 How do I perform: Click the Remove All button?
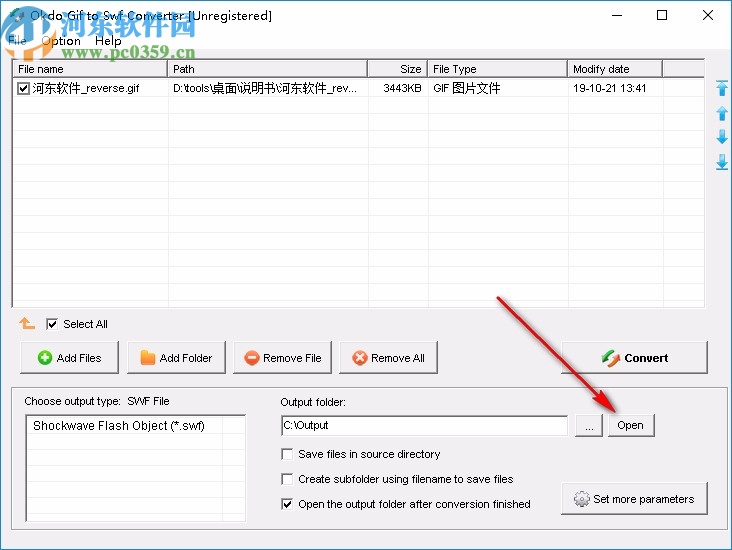(388, 358)
